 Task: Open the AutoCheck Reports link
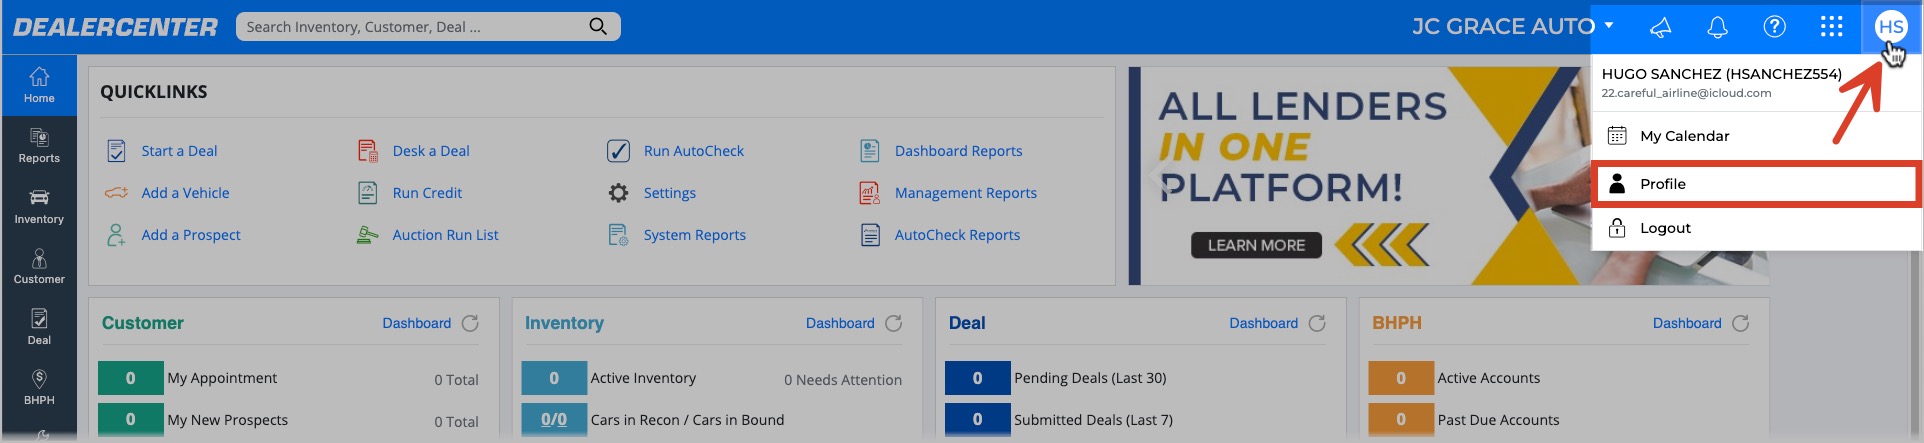957,235
